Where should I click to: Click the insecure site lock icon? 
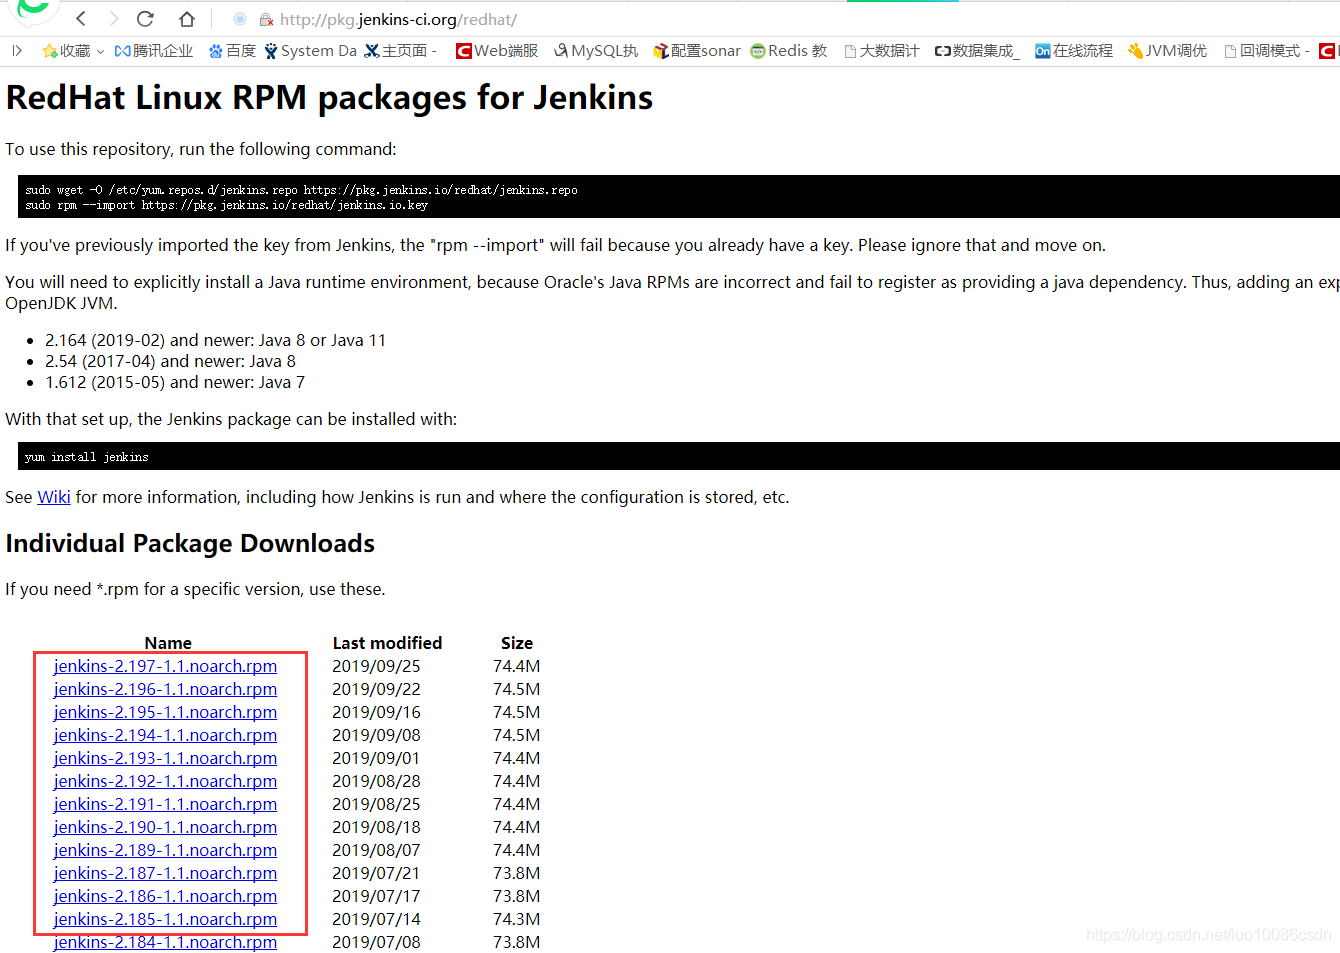click(x=266, y=20)
